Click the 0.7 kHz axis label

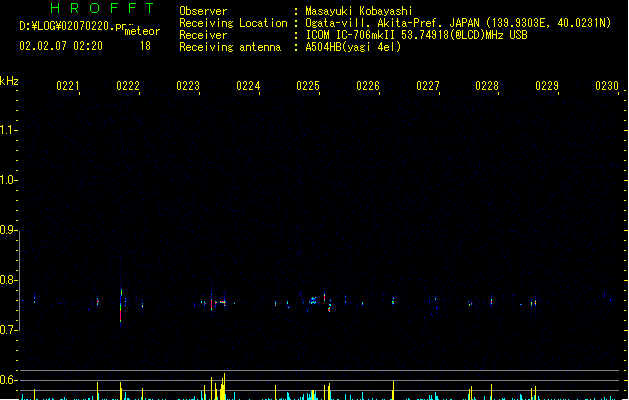click(x=8, y=330)
